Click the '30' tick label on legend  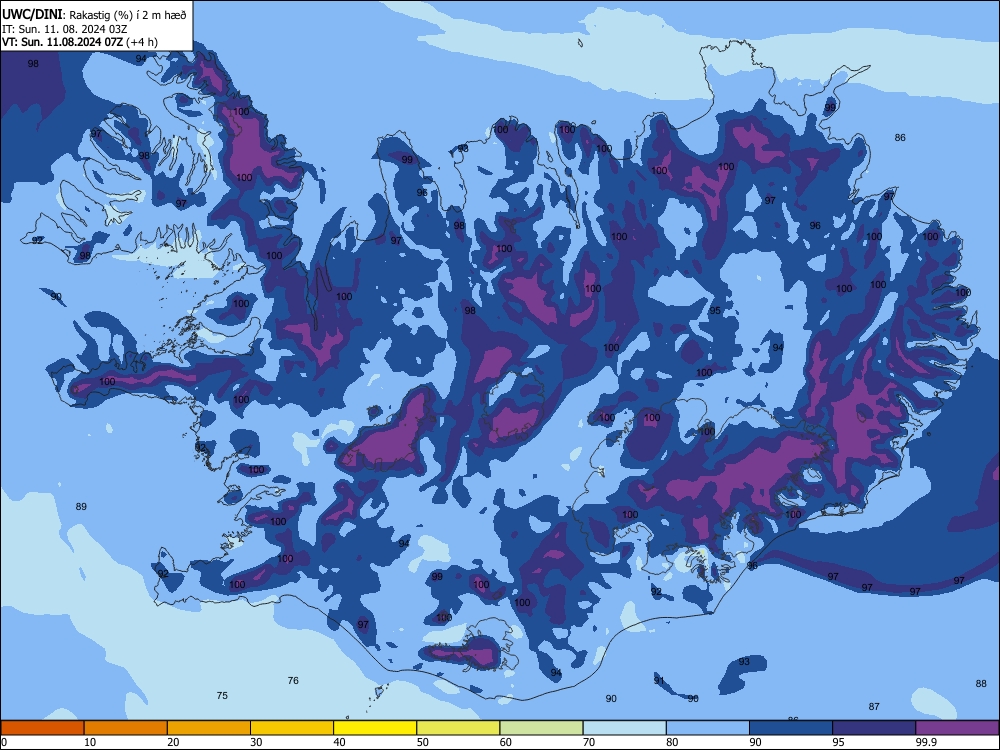tap(256, 742)
